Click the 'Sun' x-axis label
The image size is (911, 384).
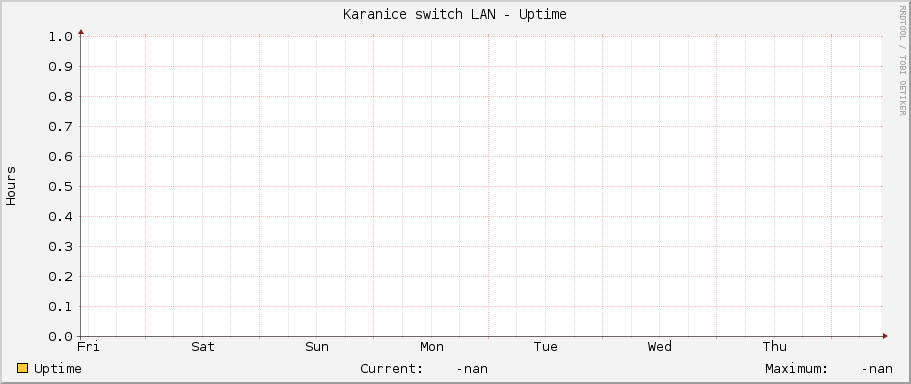point(317,347)
